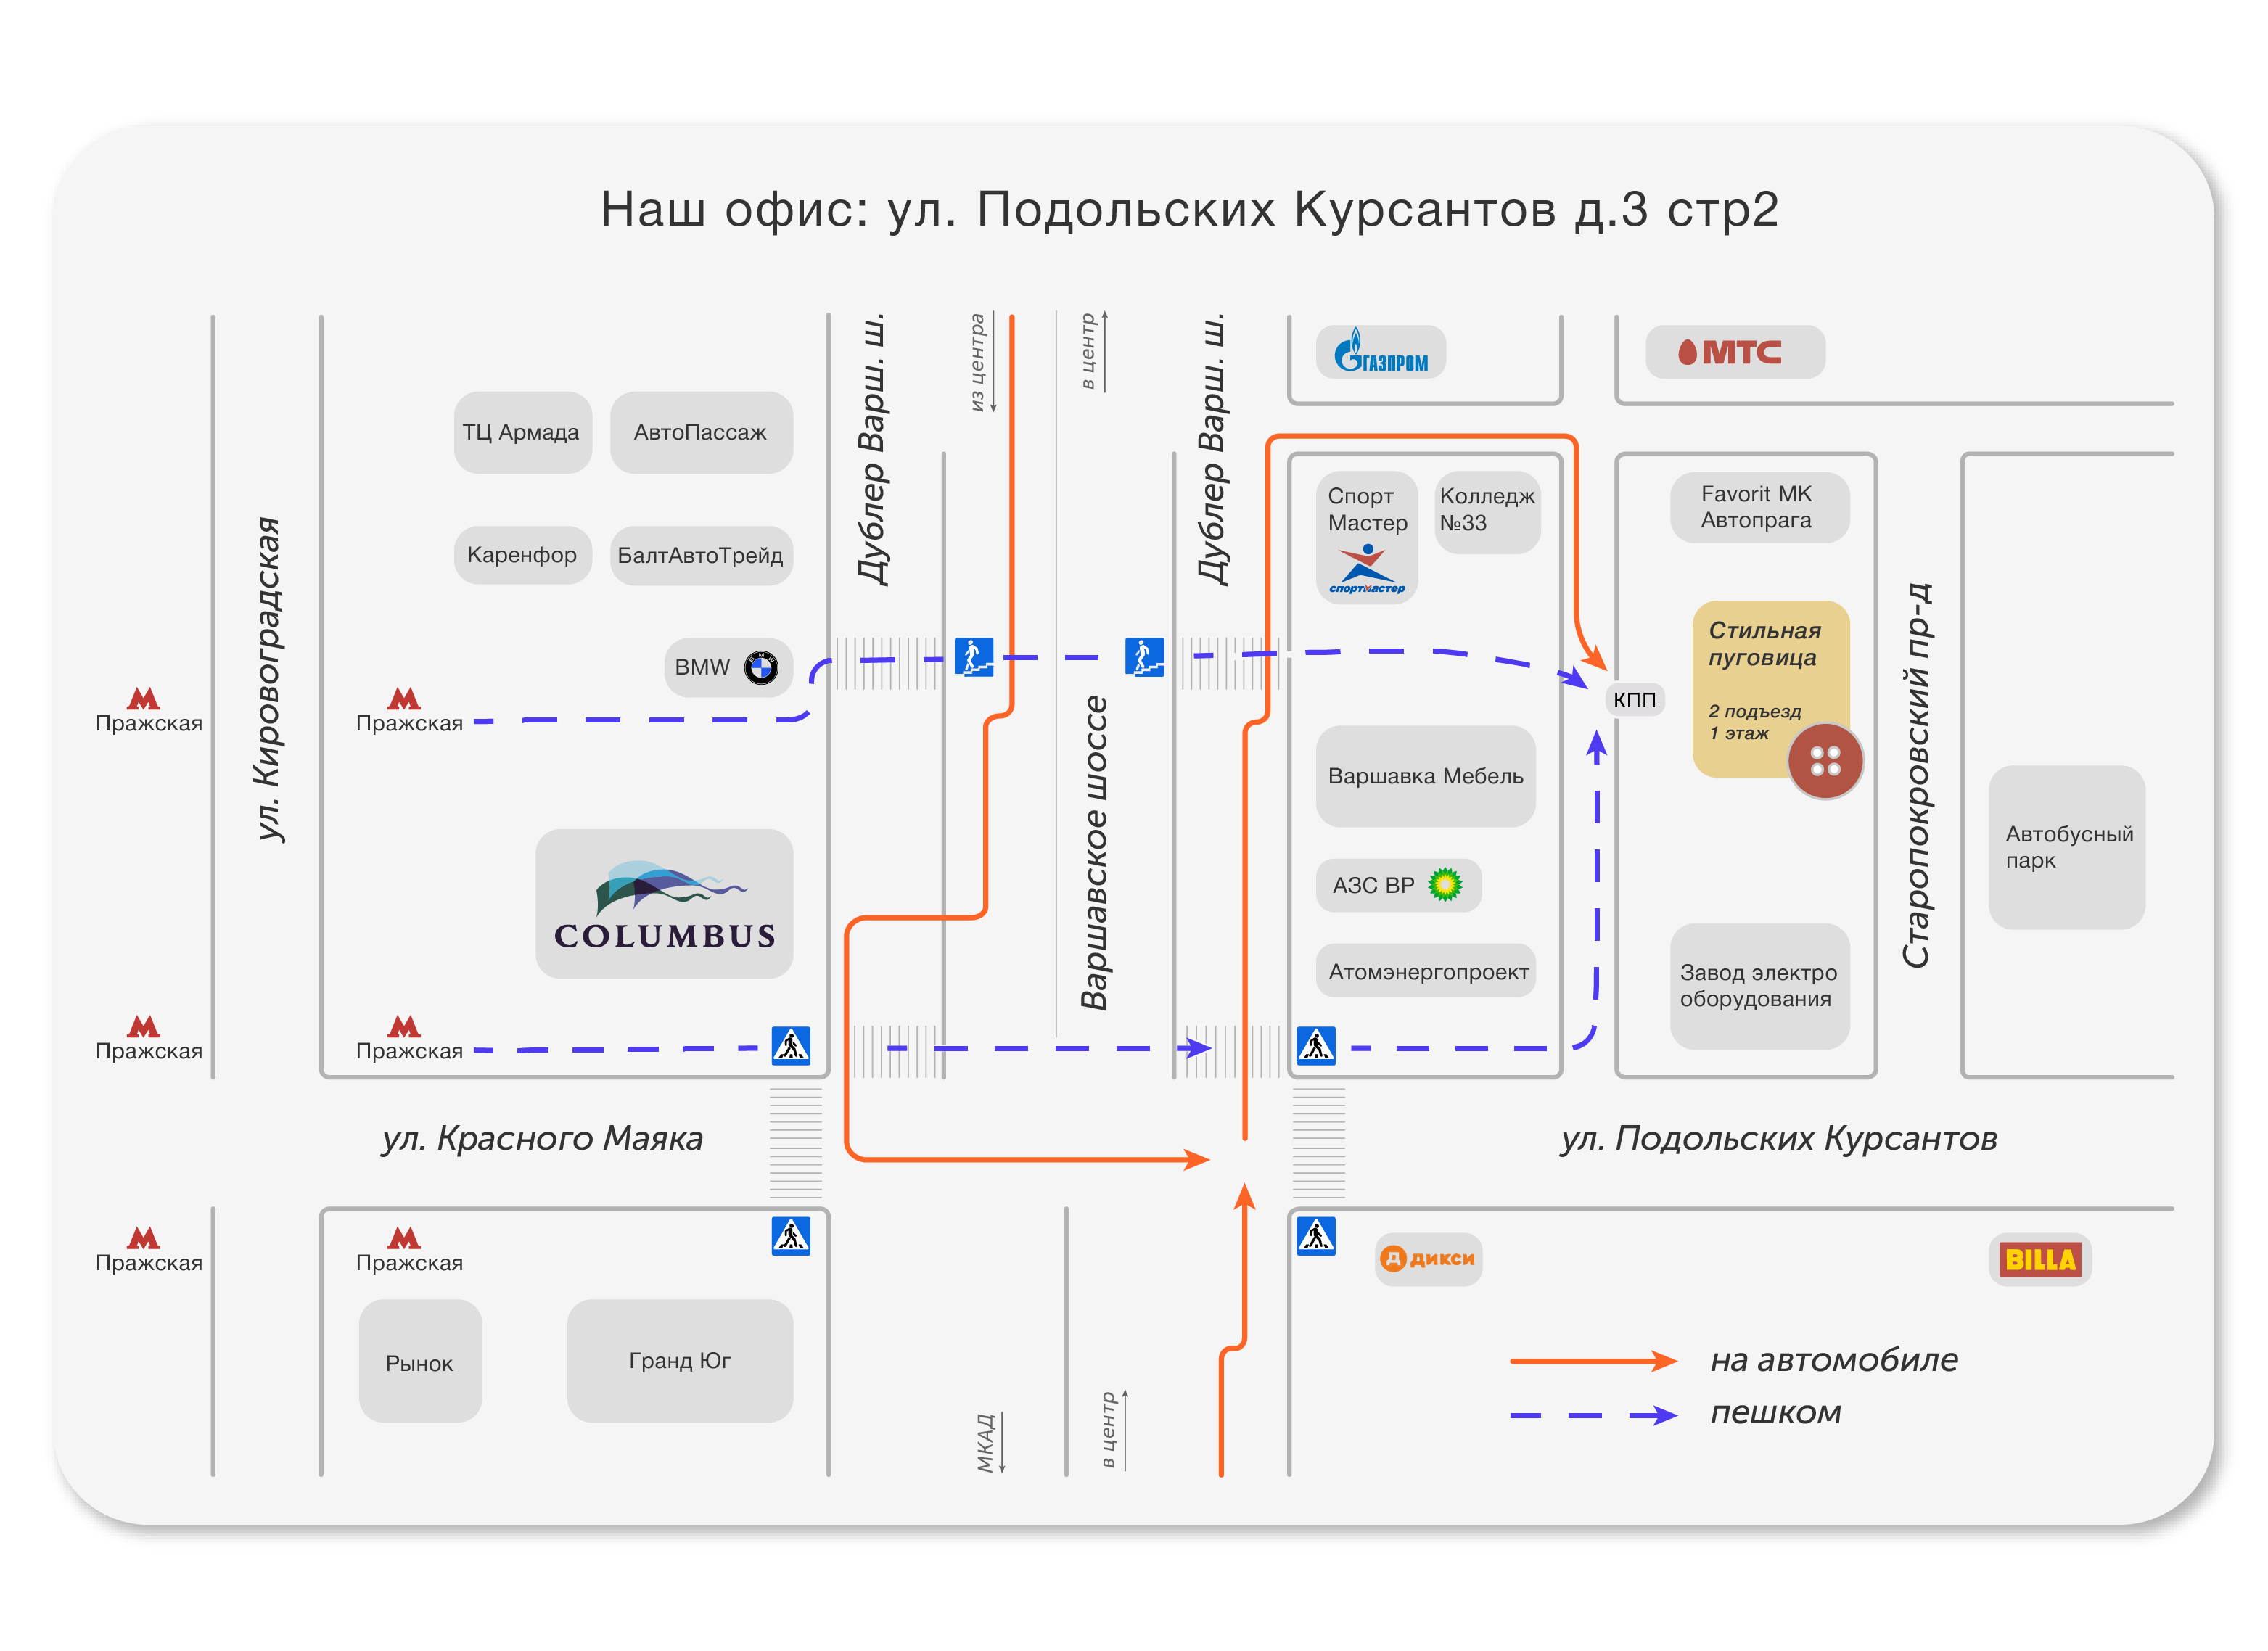The width and height of the screenshot is (2268, 1651).
Task: Click the underpass stairs icon right of Варшавское шоссе
Action: click(x=1144, y=657)
